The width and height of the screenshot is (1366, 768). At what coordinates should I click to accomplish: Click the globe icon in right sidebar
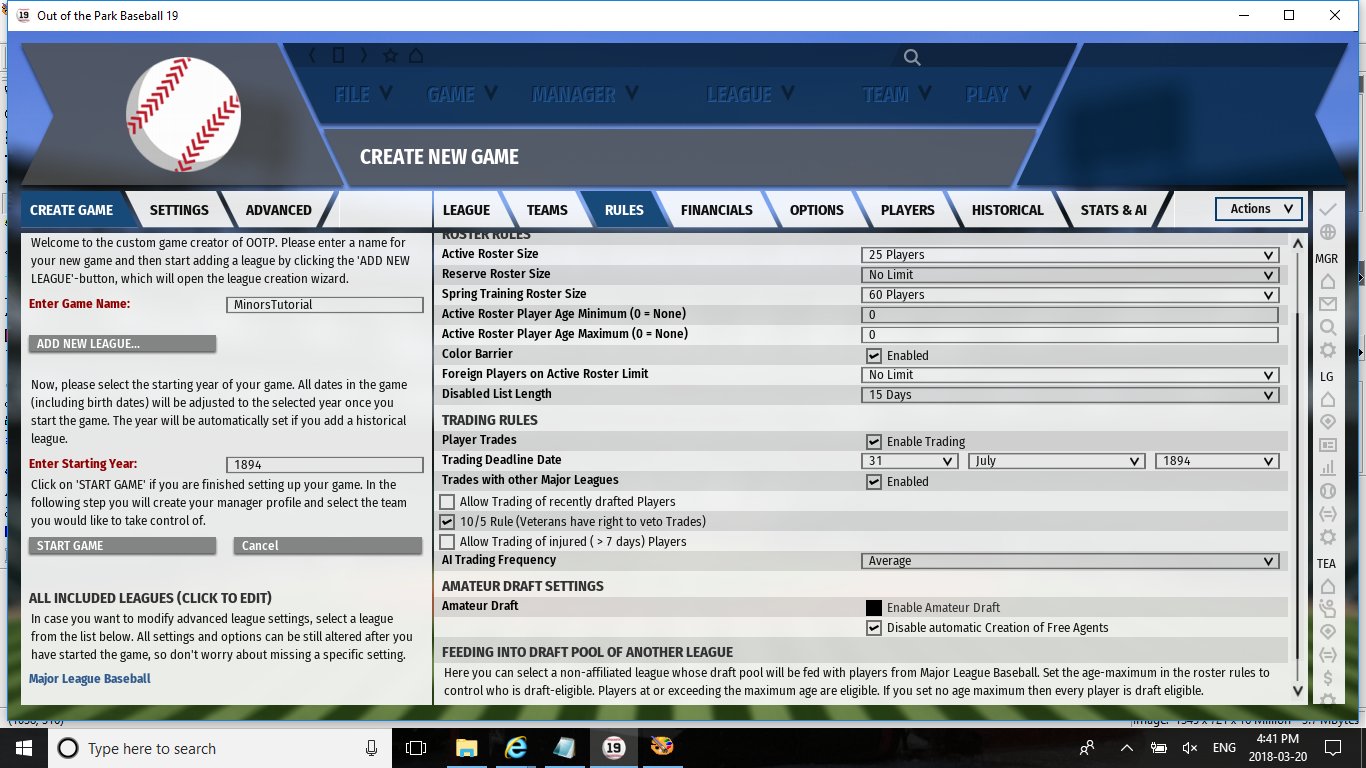(1327, 233)
